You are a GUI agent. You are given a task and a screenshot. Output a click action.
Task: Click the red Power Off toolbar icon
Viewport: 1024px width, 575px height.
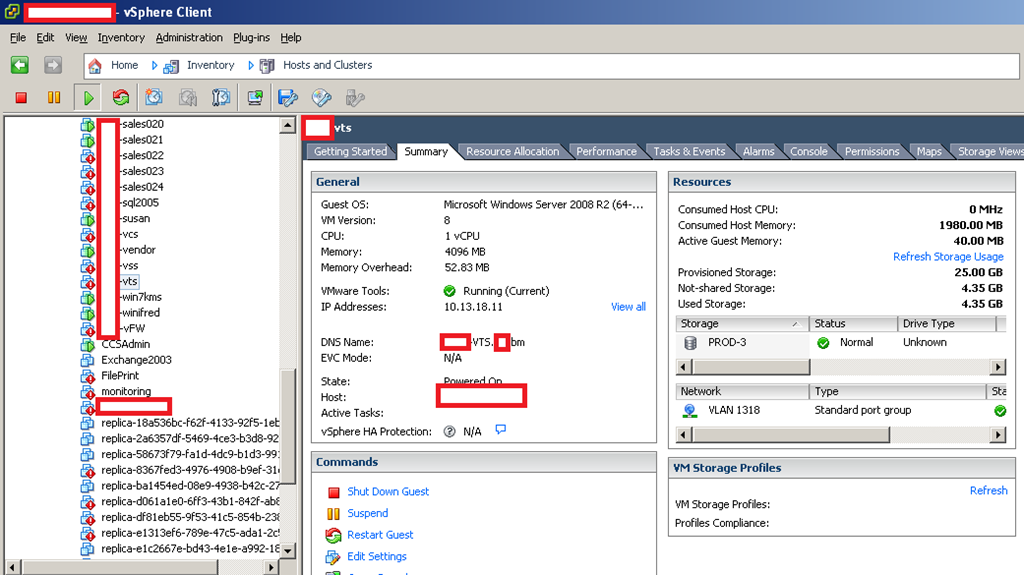click(x=21, y=97)
